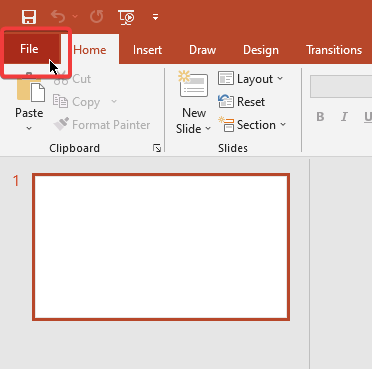Click the Paste clipboard icon
Image resolution: width=372 pixels, height=369 pixels.
(31, 87)
